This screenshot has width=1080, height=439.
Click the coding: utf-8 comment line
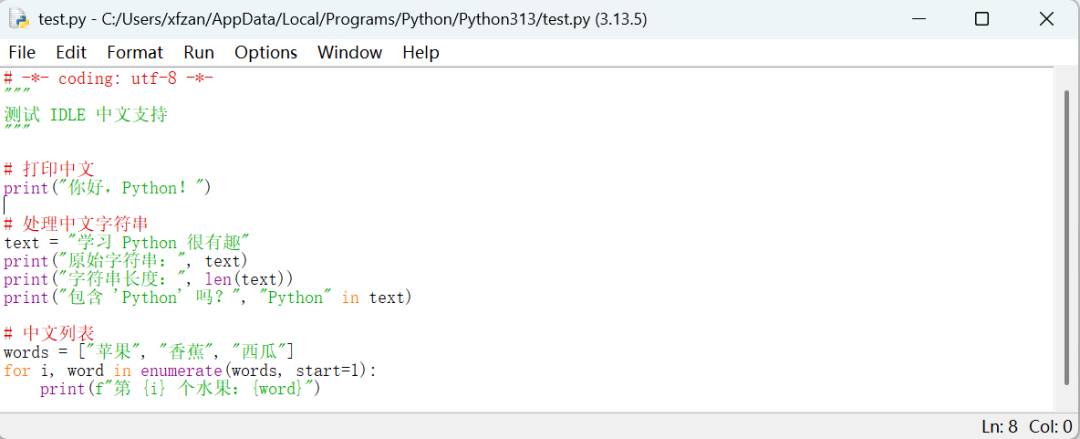[x=109, y=79]
